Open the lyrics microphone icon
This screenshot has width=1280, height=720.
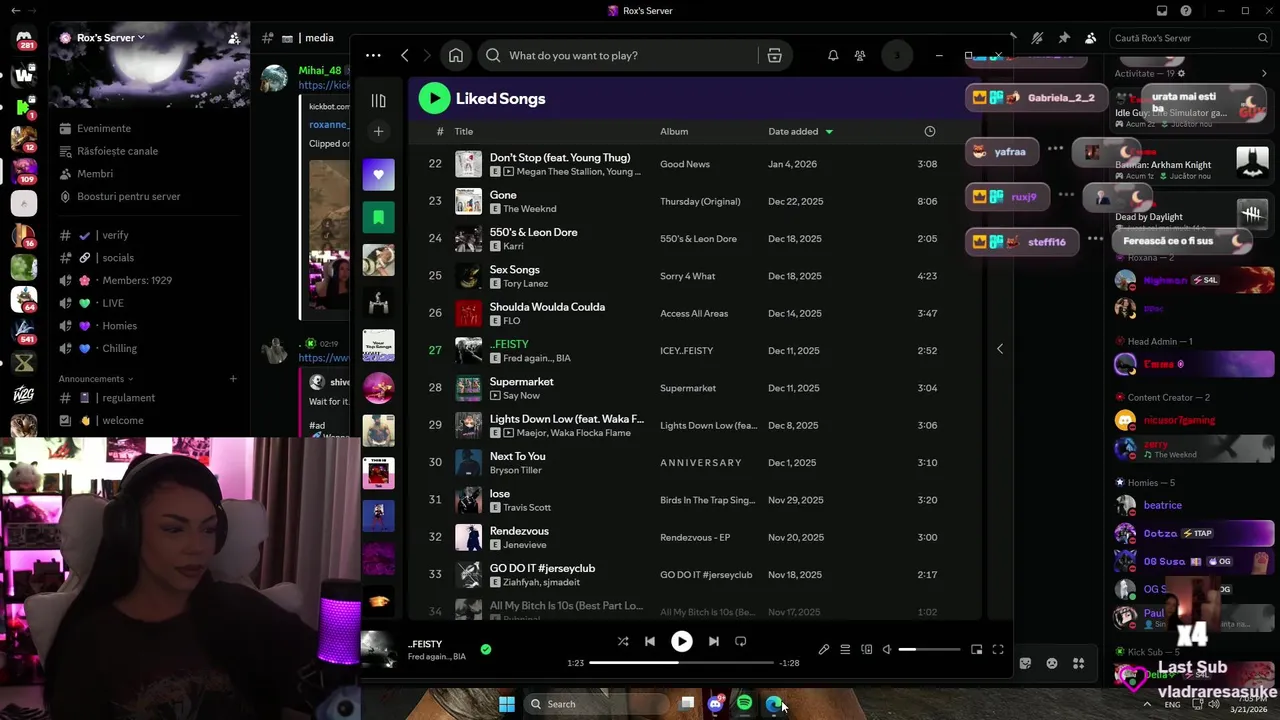(x=824, y=649)
